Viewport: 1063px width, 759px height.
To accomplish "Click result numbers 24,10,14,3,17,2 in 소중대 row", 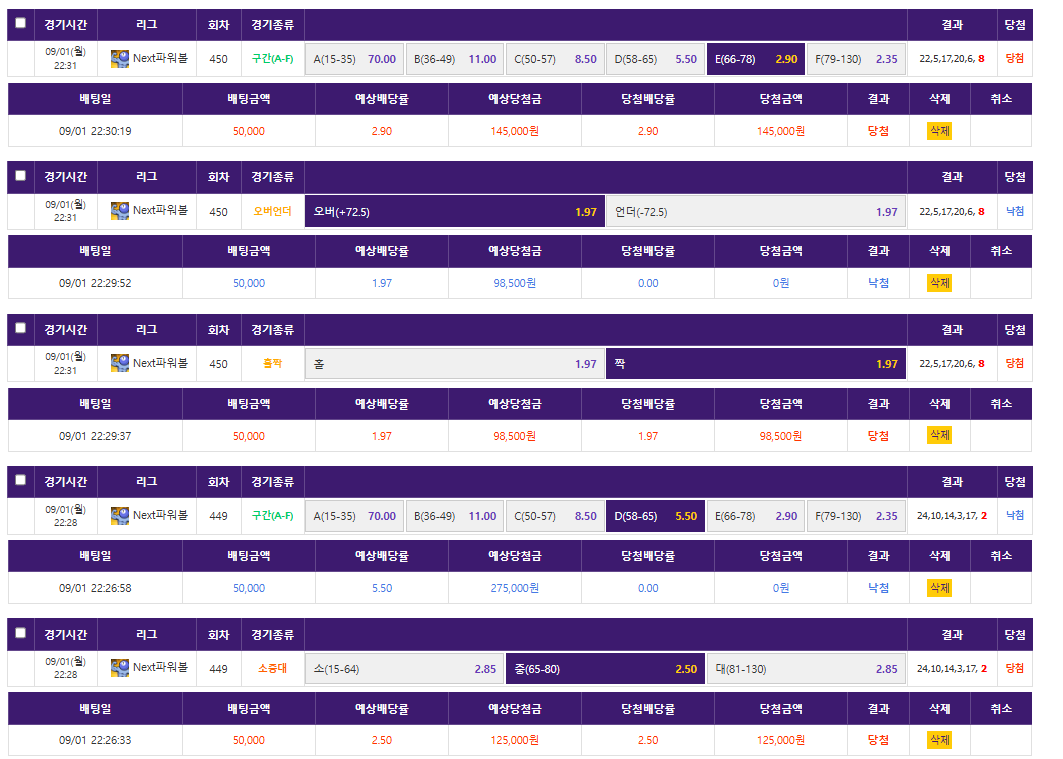I will 952,668.
